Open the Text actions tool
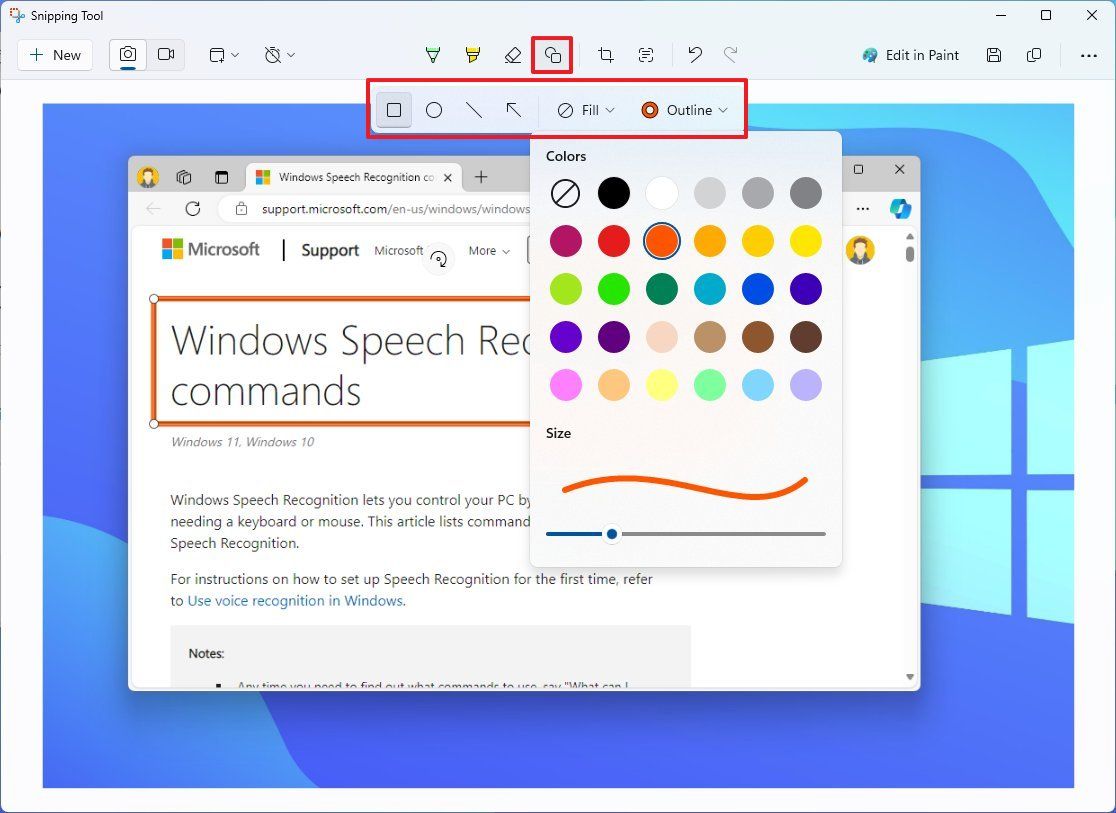 tap(646, 55)
